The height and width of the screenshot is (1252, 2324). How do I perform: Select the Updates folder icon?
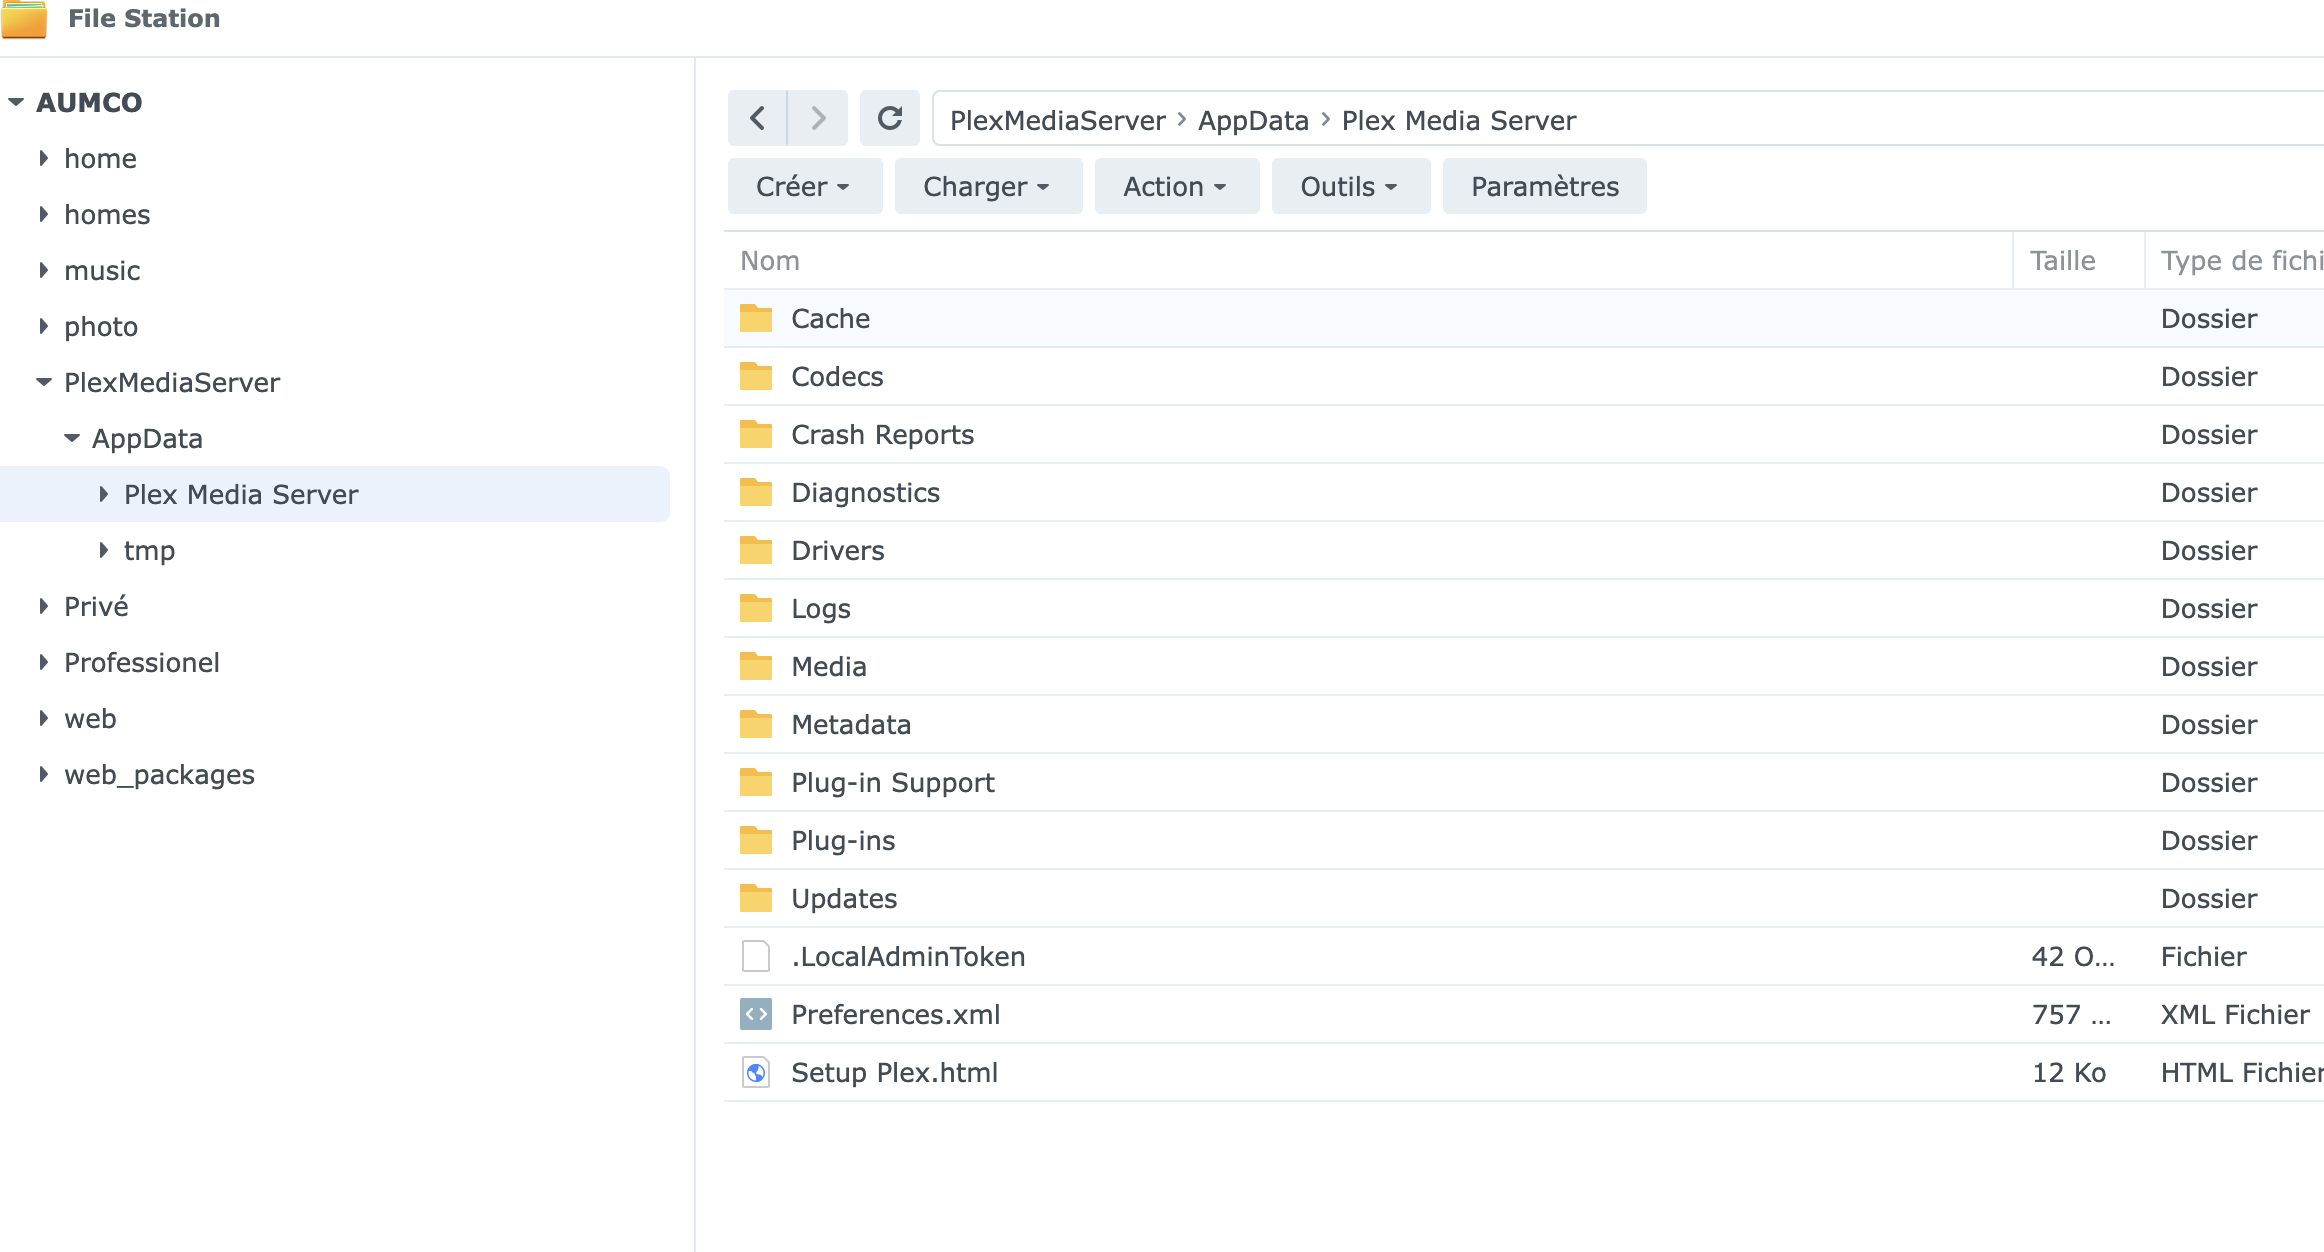point(756,898)
